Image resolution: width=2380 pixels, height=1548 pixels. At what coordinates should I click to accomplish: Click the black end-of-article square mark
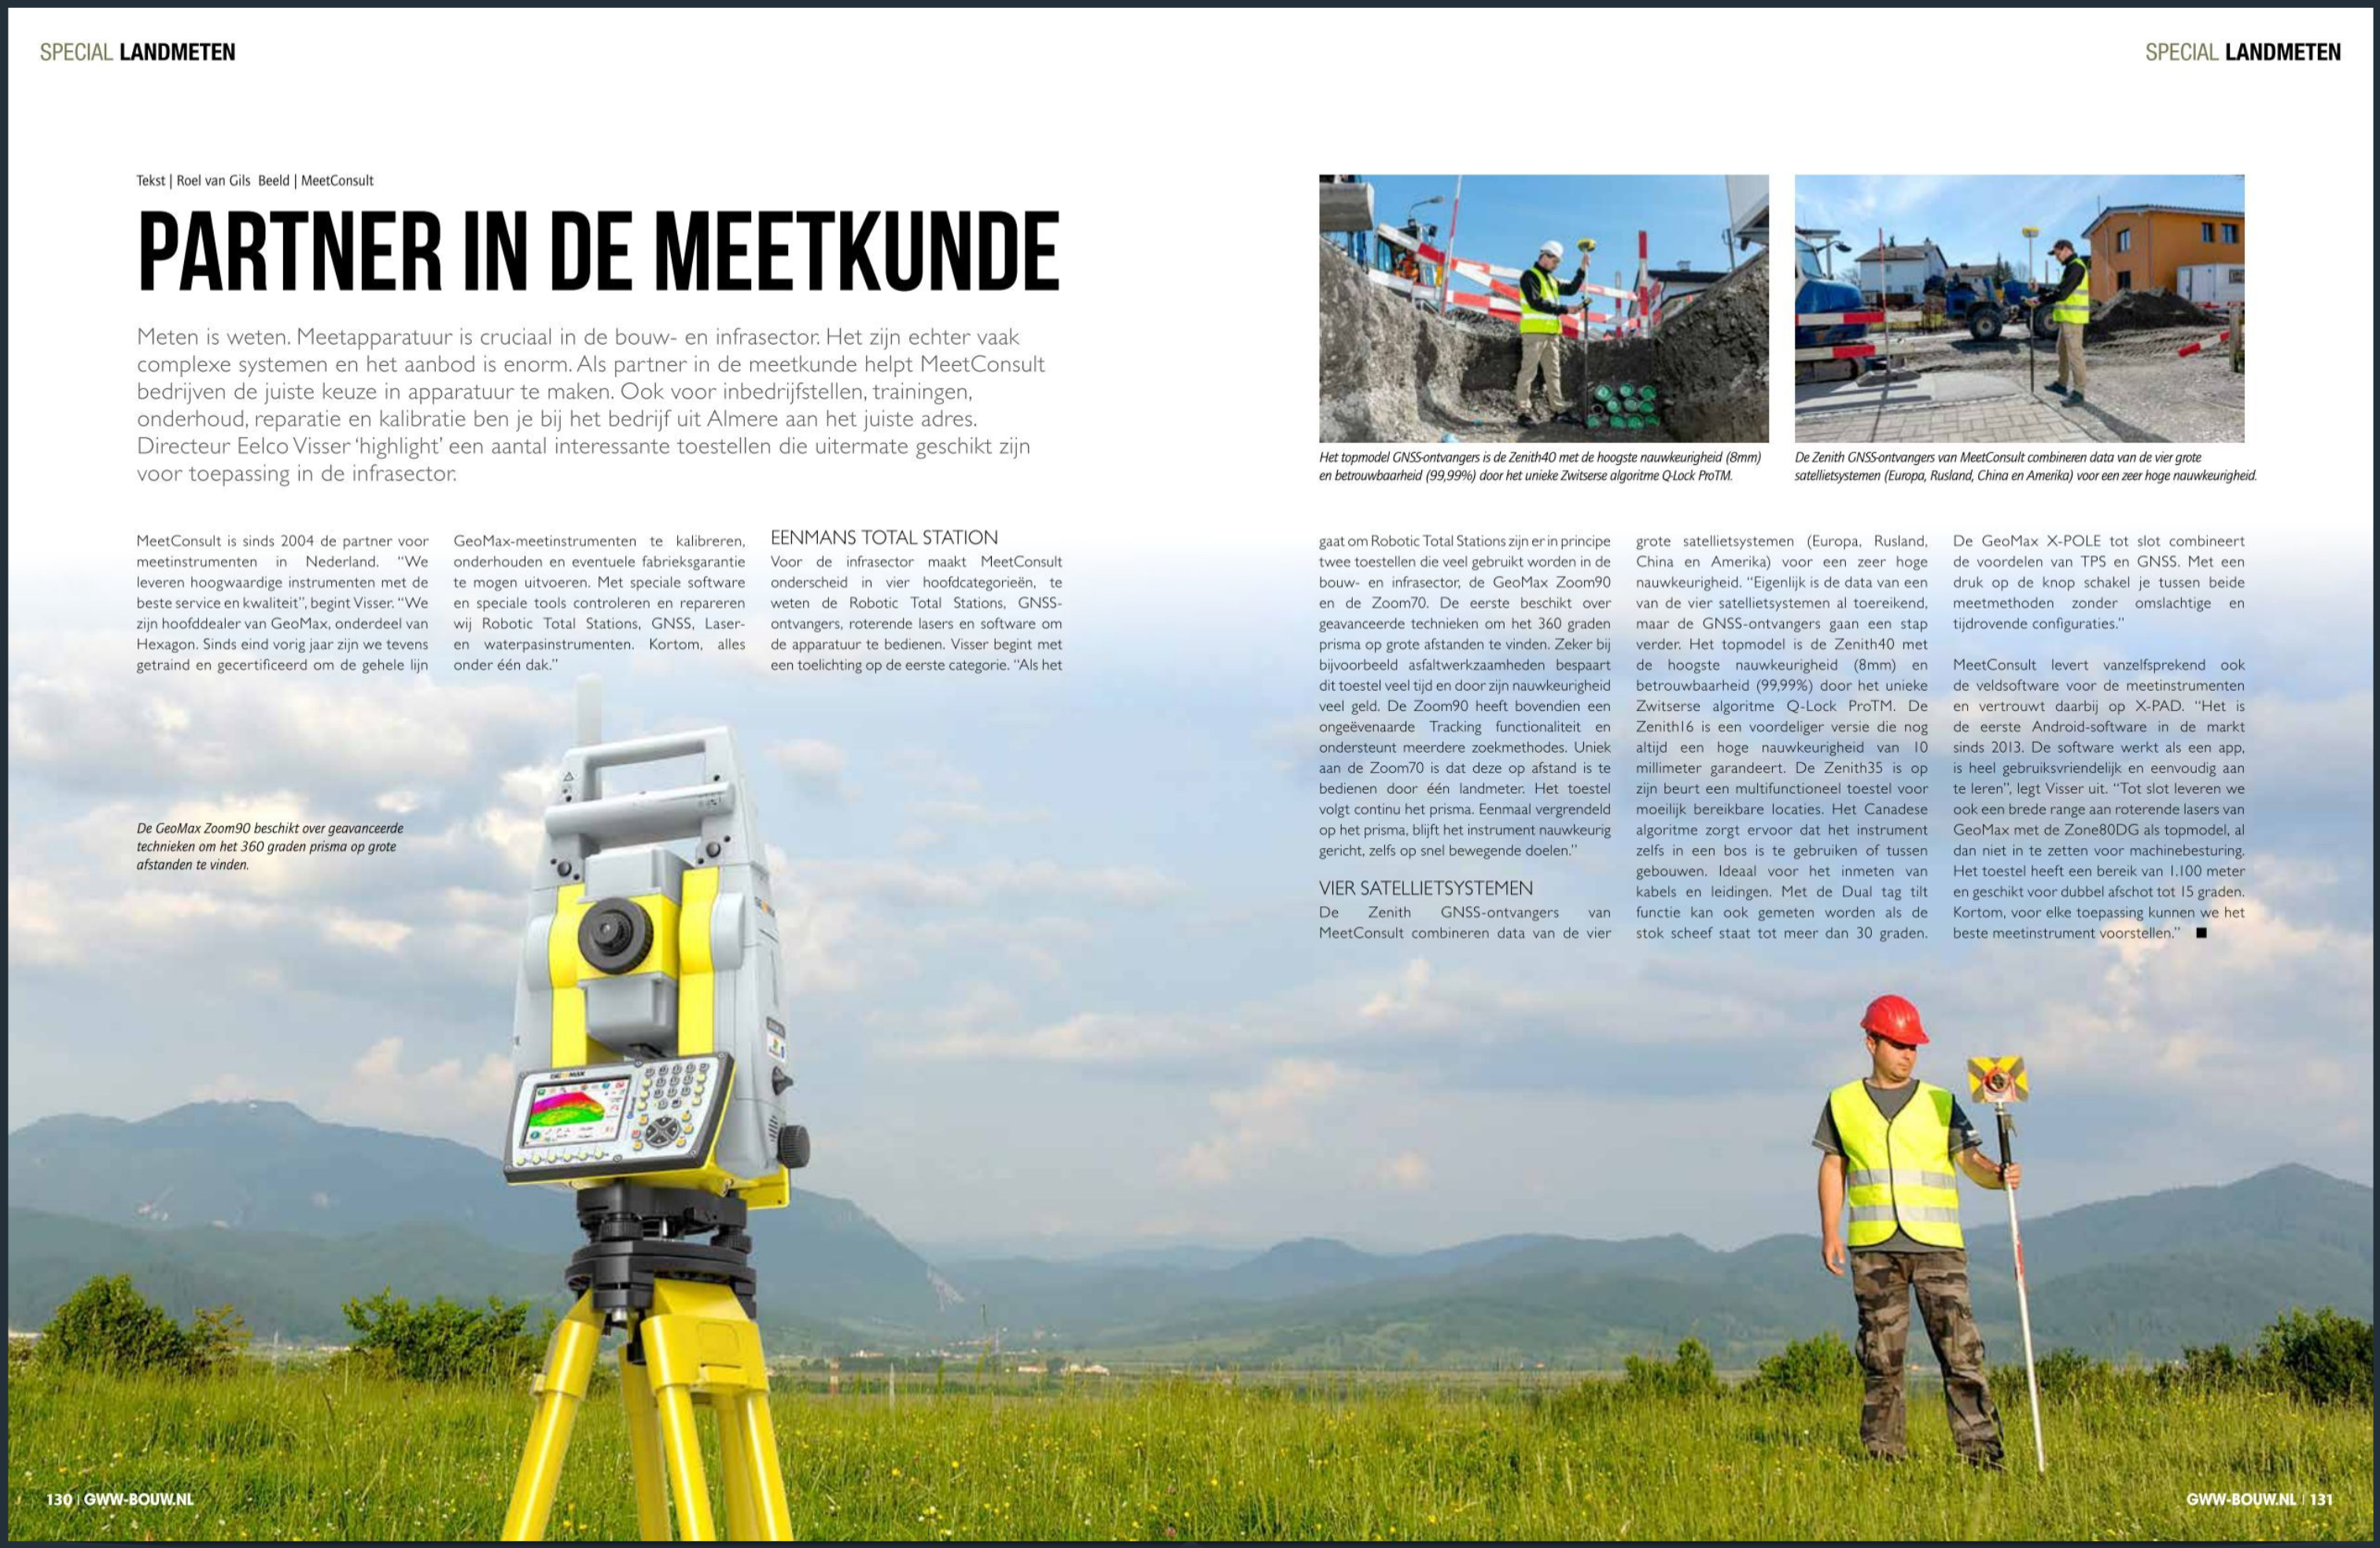pyautogui.click(x=2200, y=933)
